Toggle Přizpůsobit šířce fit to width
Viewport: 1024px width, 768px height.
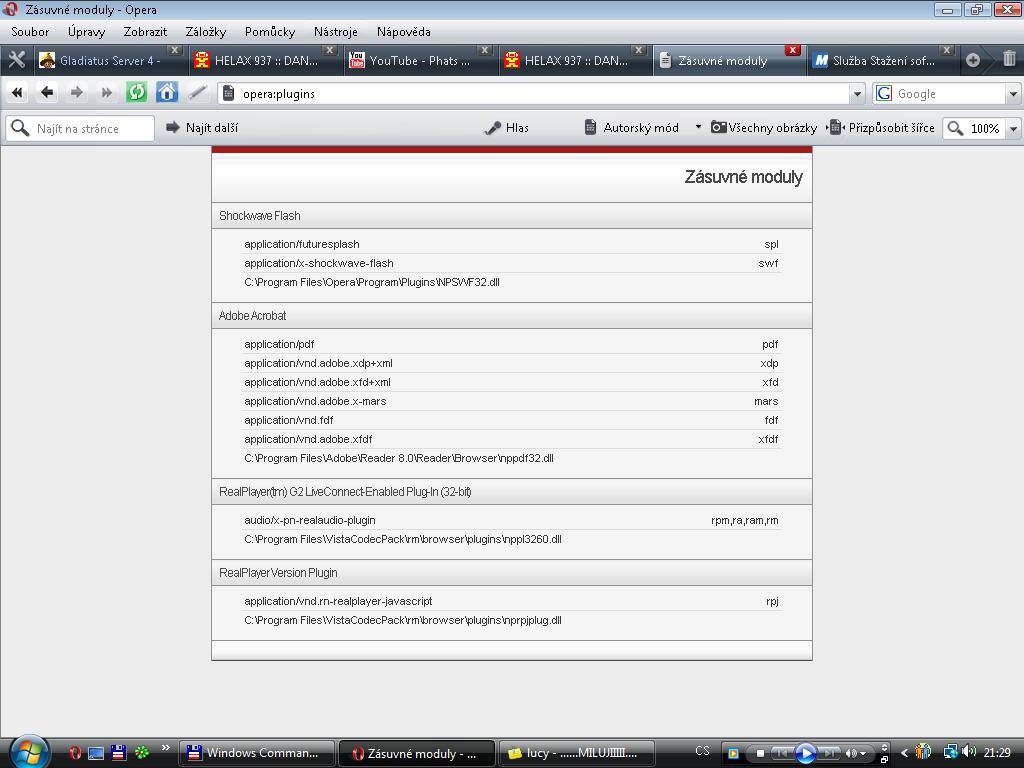pyautogui.click(x=880, y=128)
